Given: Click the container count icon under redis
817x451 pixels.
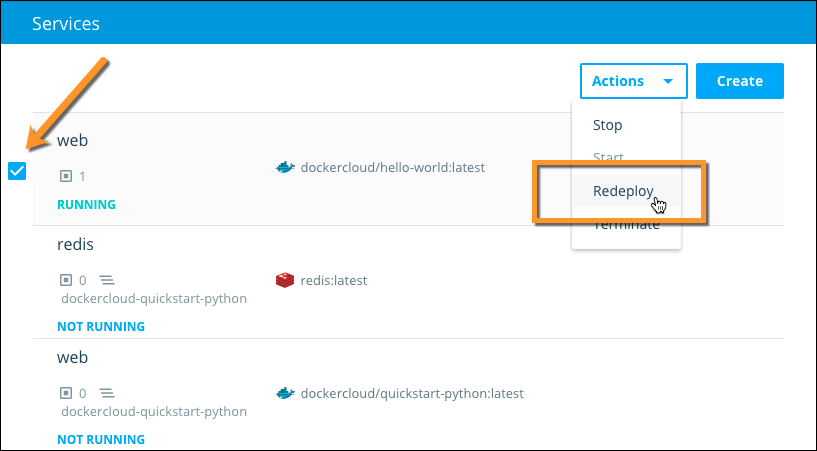Looking at the screenshot, I should 66,281.
